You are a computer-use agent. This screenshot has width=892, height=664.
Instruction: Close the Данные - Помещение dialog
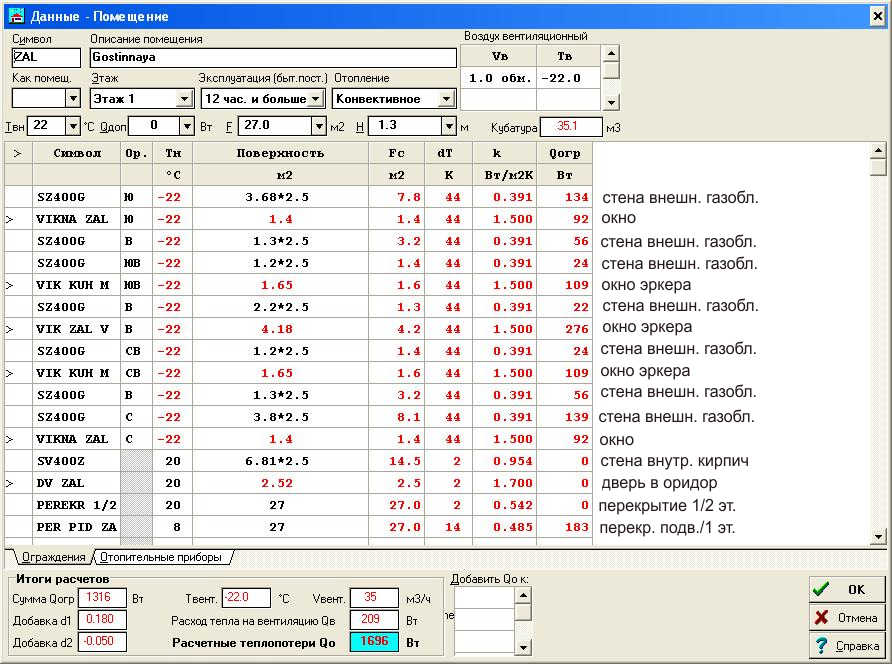[x=876, y=16]
